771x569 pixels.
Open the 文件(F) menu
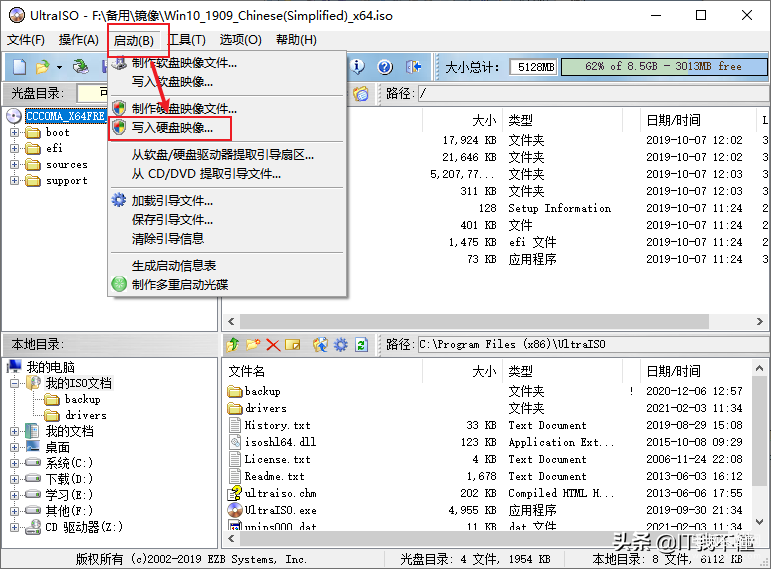(x=26, y=40)
